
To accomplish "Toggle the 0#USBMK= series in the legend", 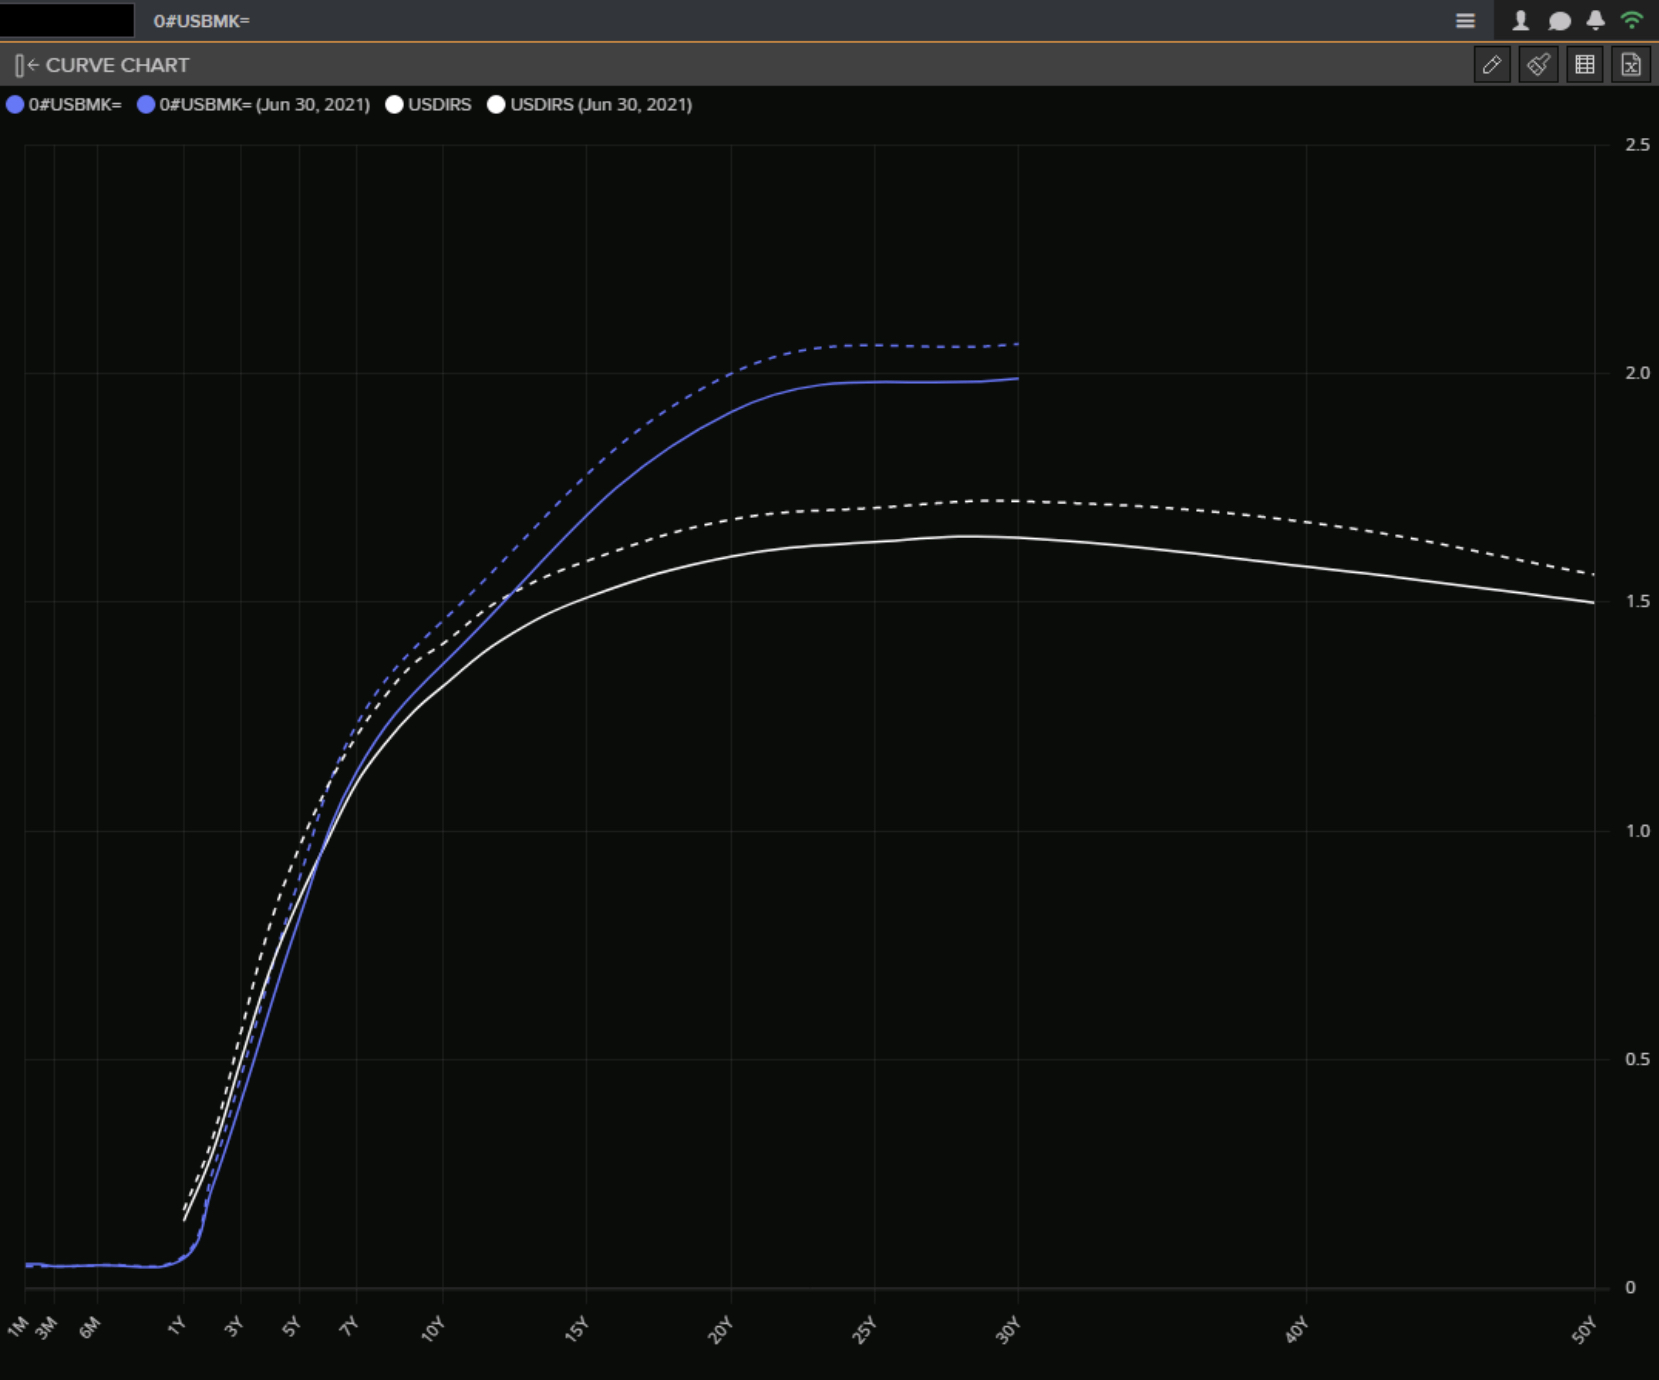I will [x=75, y=105].
